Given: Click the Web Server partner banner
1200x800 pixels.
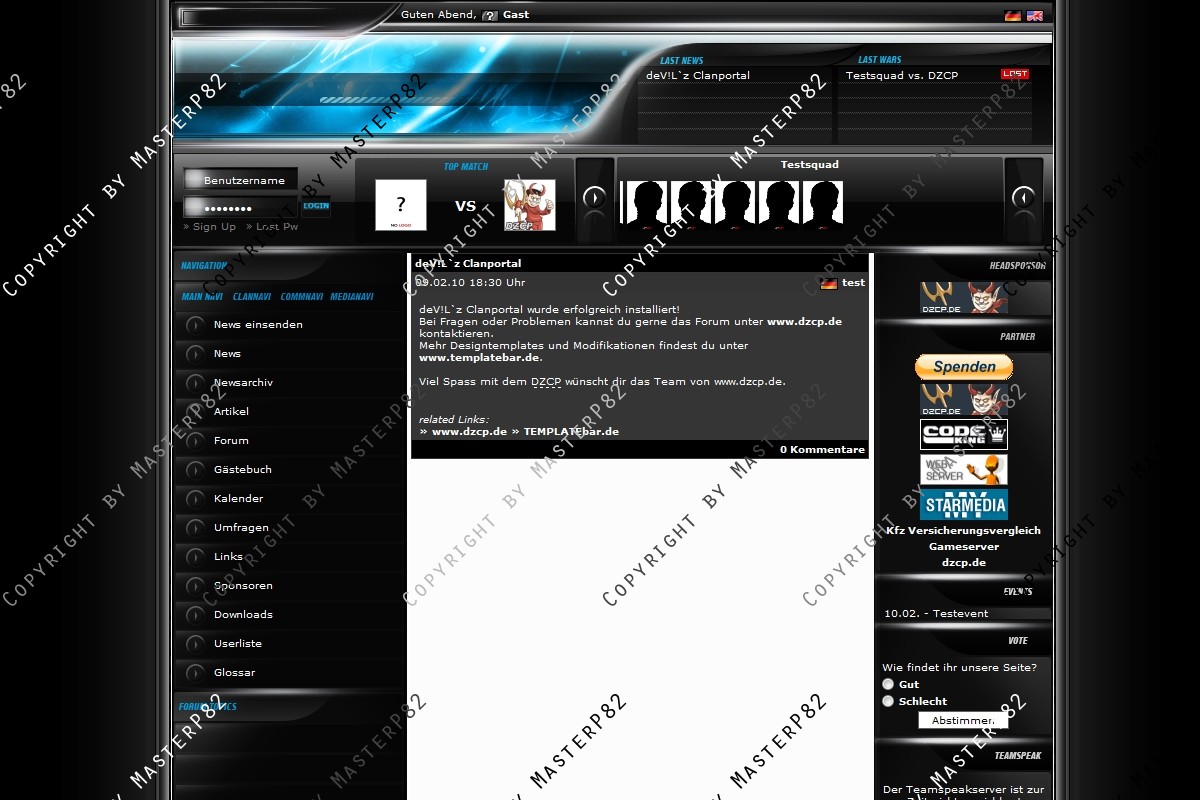Looking at the screenshot, I should click(x=964, y=469).
